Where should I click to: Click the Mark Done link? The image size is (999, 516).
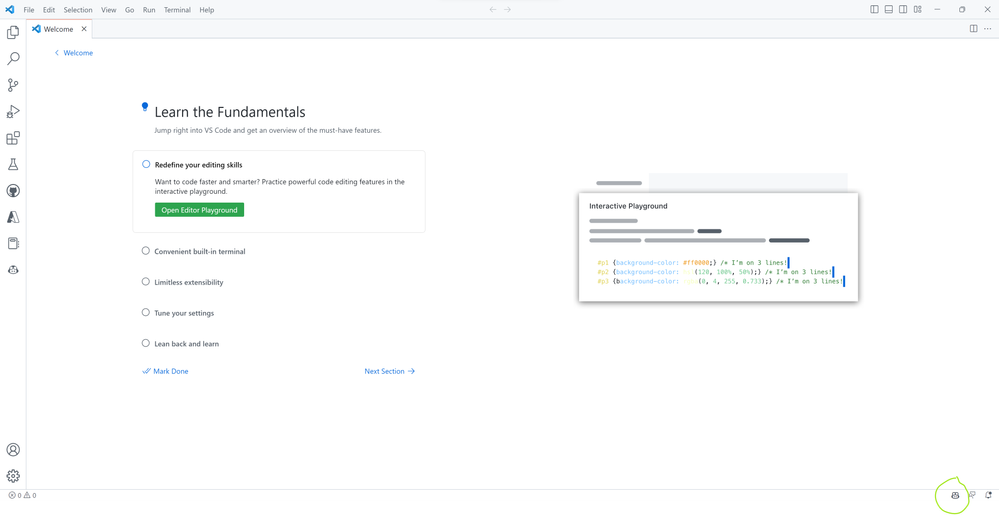point(165,371)
